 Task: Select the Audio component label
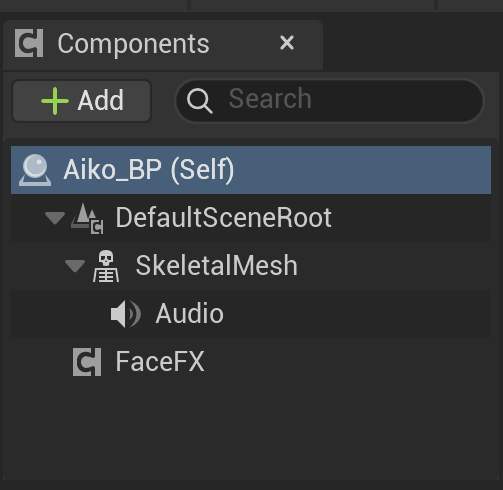click(189, 314)
